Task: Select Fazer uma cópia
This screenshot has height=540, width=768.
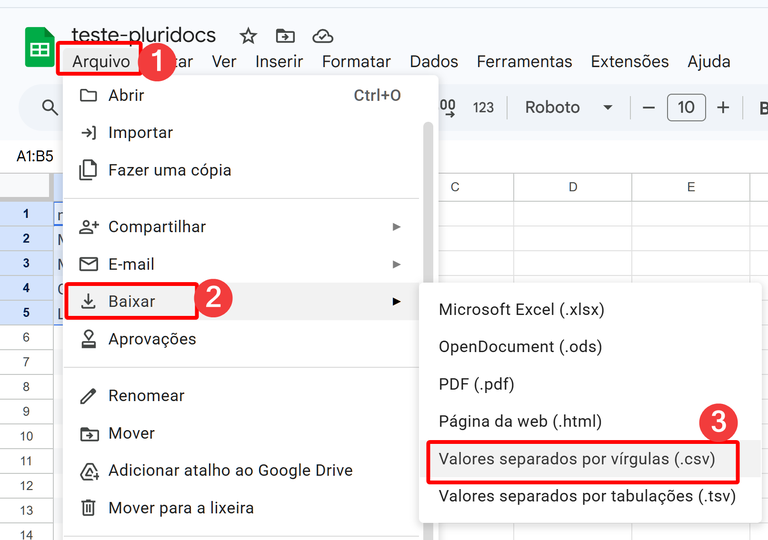Action: [242, 170]
